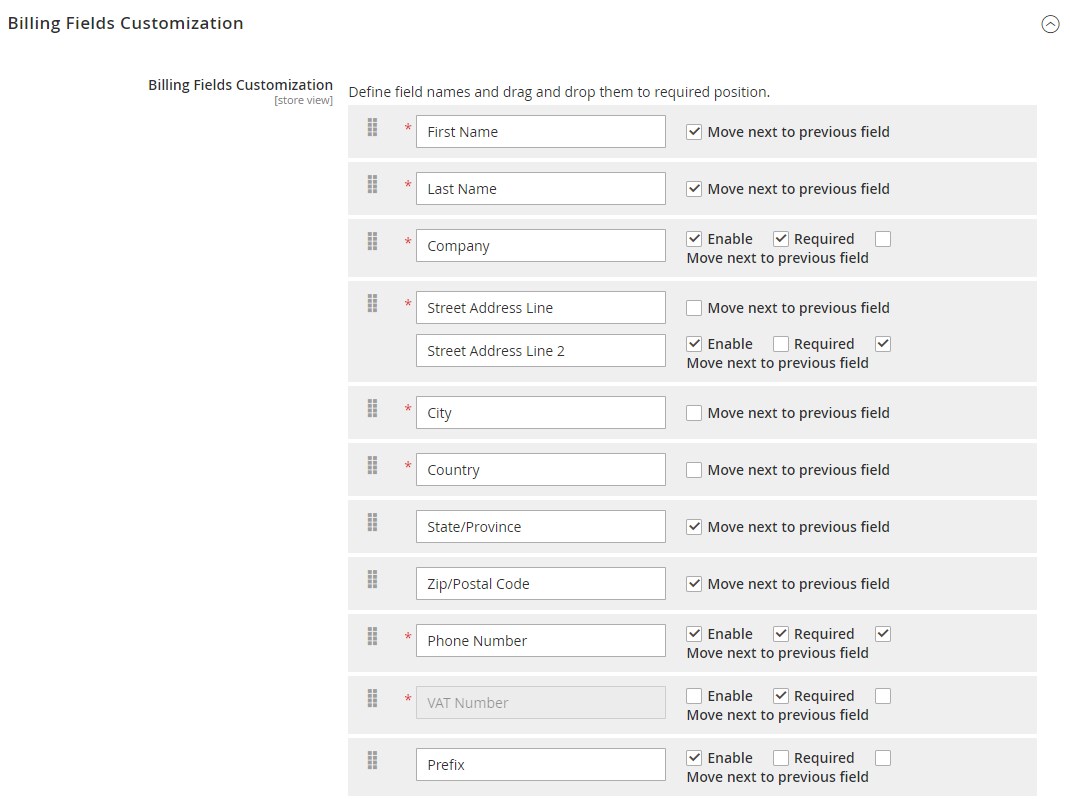Uncheck Enable for the Company field
The height and width of the screenshot is (799, 1070).
pos(694,239)
